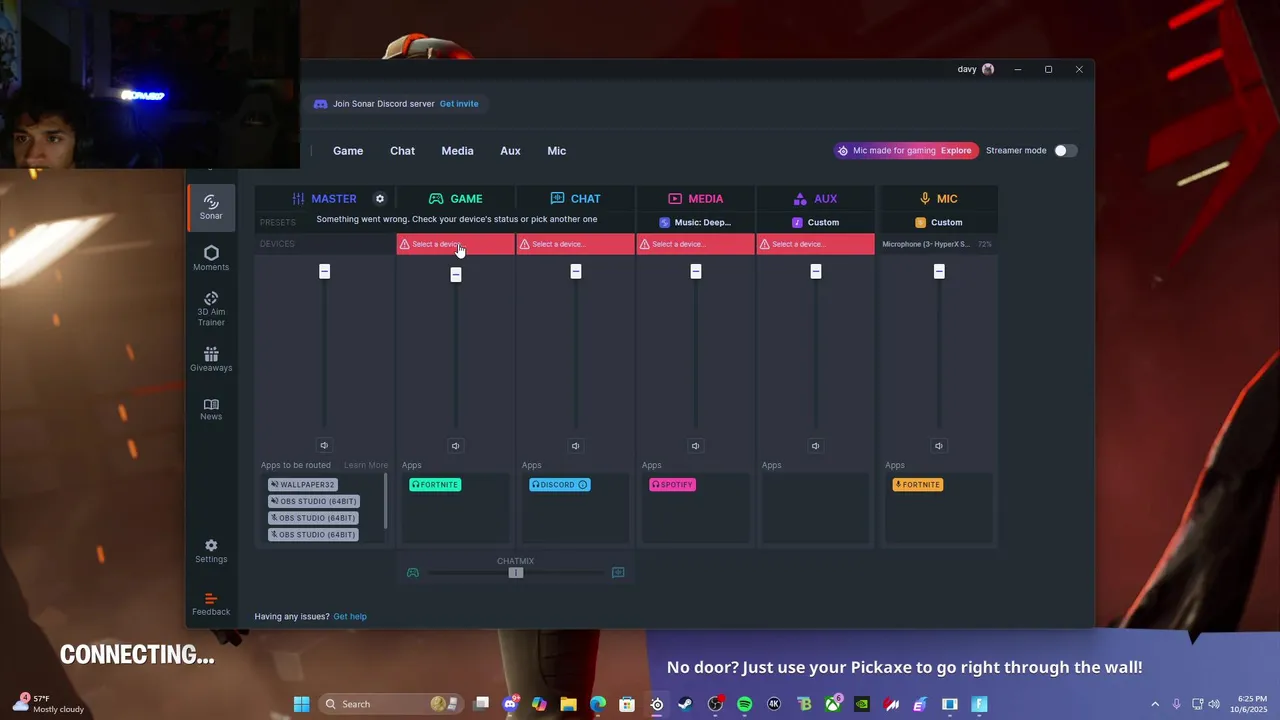Open Steam from the taskbar
The image size is (1280, 720).
pos(685,704)
